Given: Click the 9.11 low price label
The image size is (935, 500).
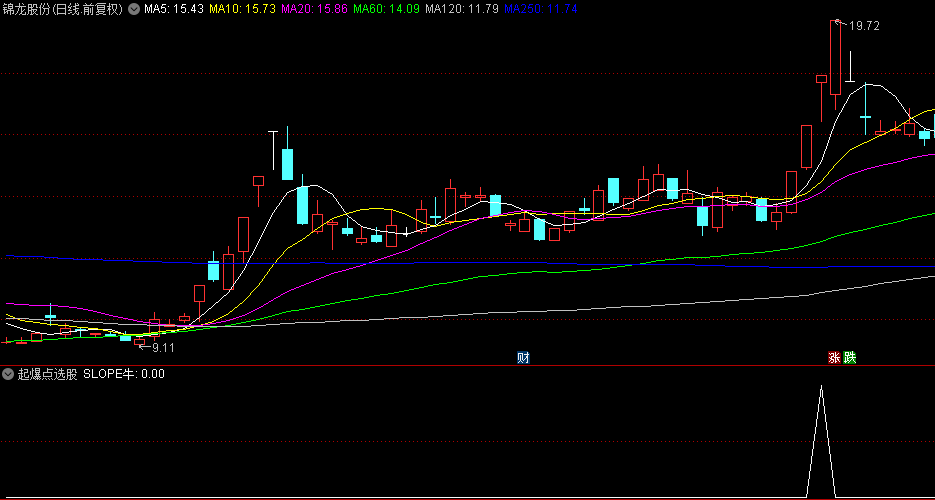Looking at the screenshot, I should pyautogui.click(x=163, y=348).
